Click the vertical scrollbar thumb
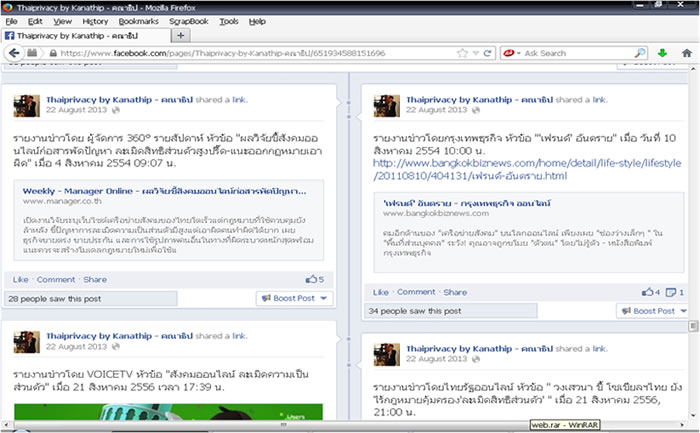This screenshot has height=433, width=700. tap(693, 326)
